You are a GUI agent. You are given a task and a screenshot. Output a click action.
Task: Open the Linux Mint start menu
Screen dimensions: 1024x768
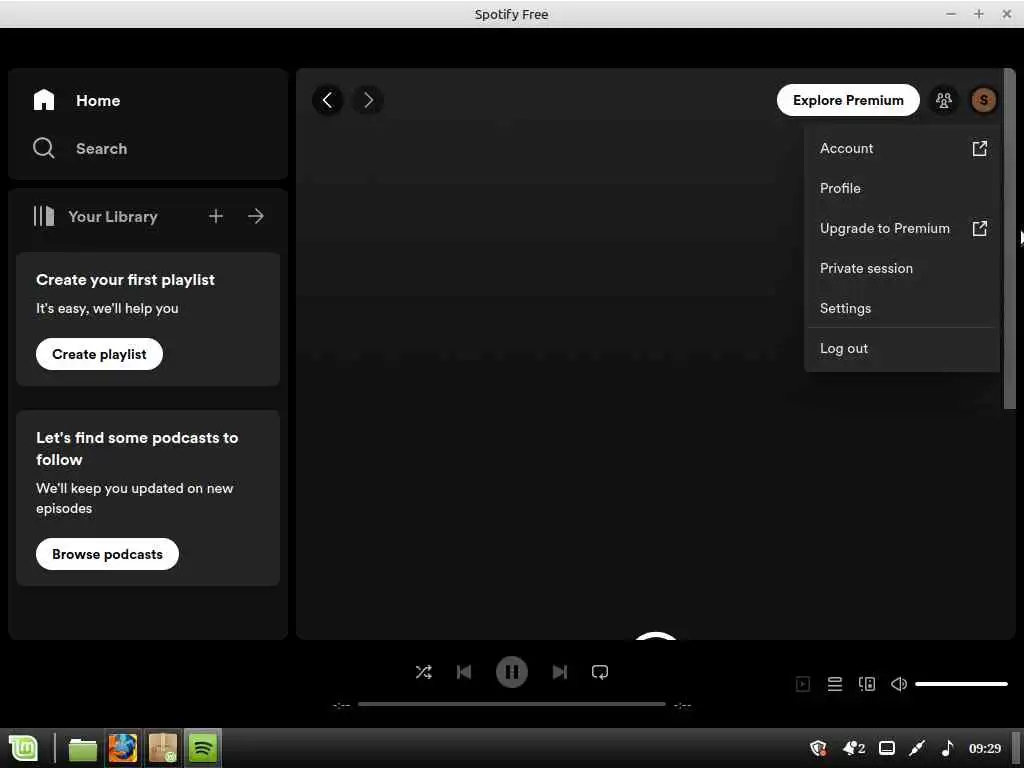pyautogui.click(x=24, y=748)
